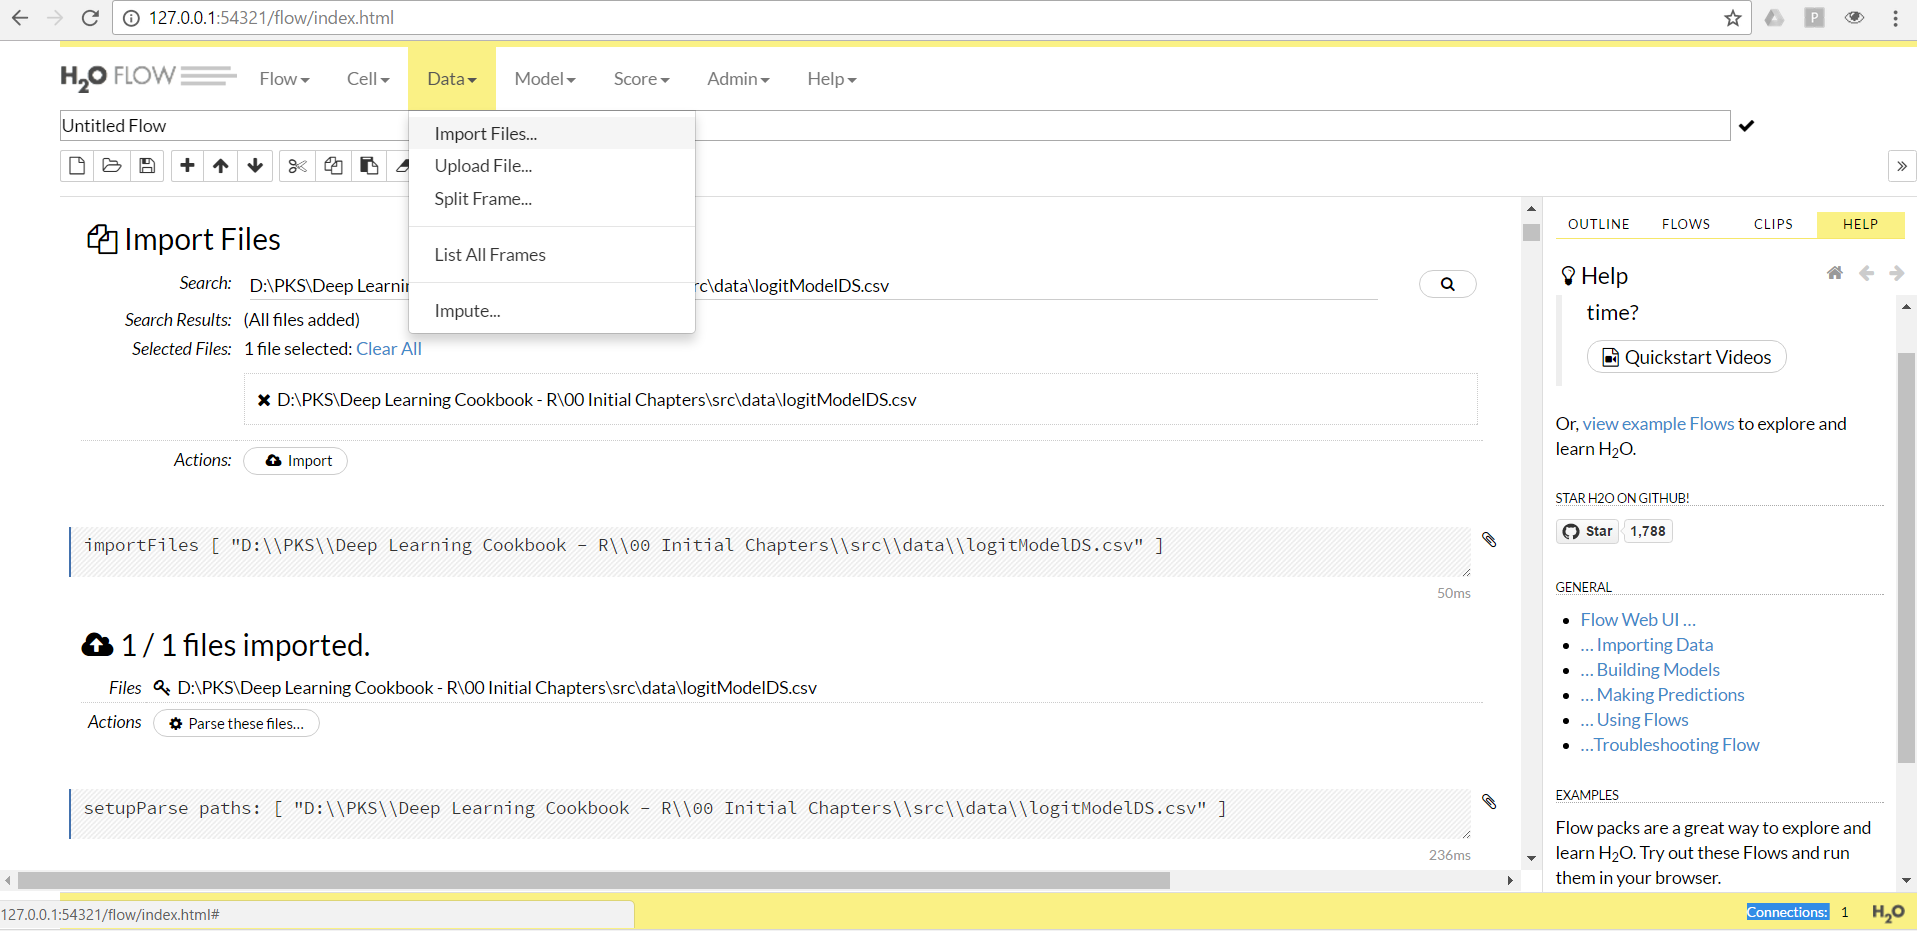Click the setupParse paths code cell
This screenshot has width=1917, height=931.
coord(770,814)
